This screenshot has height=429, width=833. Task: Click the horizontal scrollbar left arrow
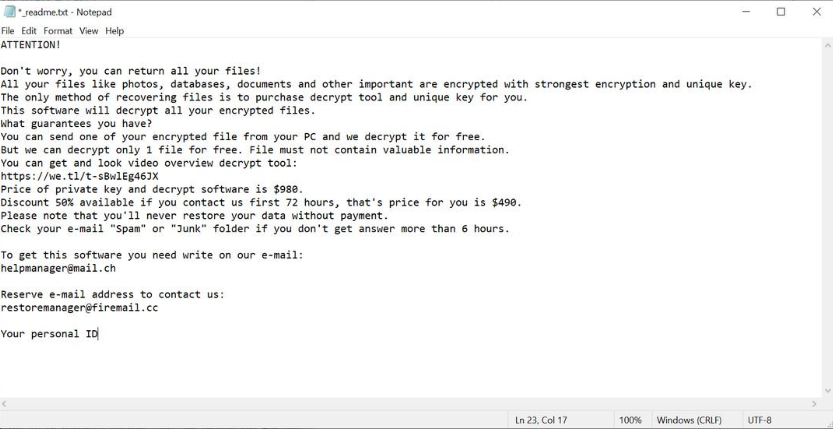(x=5, y=404)
